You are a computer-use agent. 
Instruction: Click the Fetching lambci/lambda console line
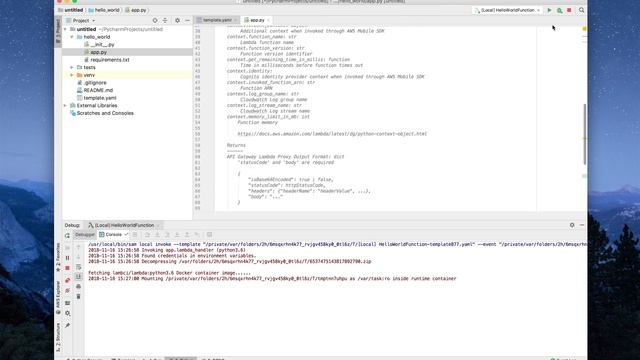pos(169,273)
